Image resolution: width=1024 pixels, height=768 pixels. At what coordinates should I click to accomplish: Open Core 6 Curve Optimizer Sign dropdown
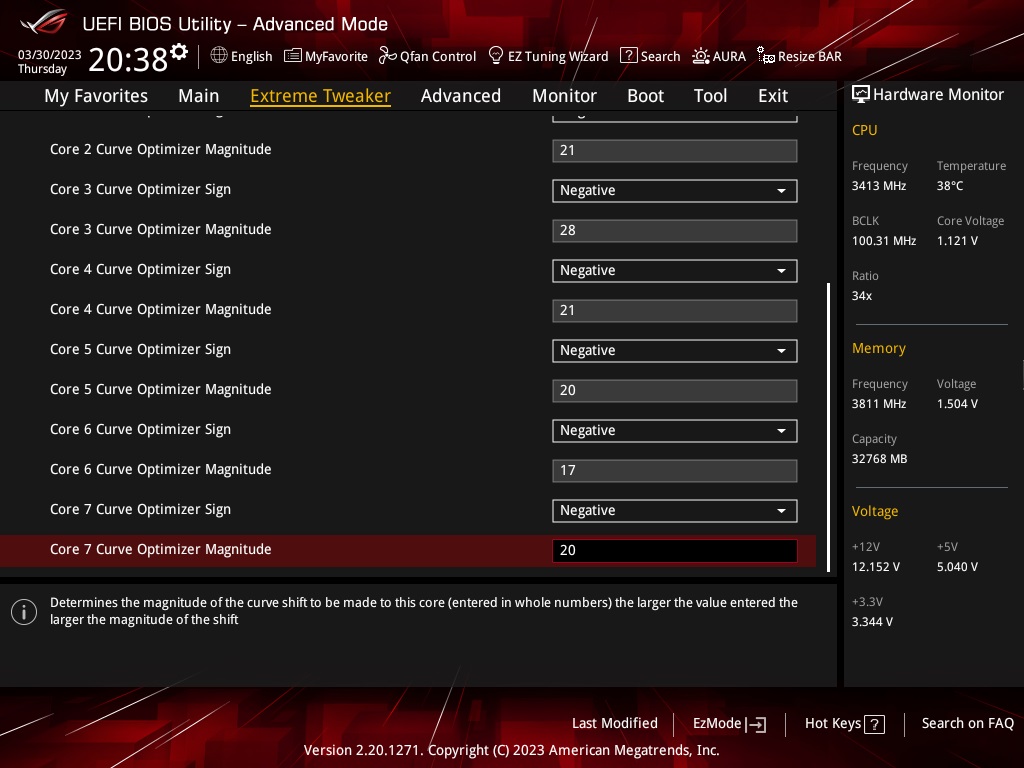click(x=675, y=430)
